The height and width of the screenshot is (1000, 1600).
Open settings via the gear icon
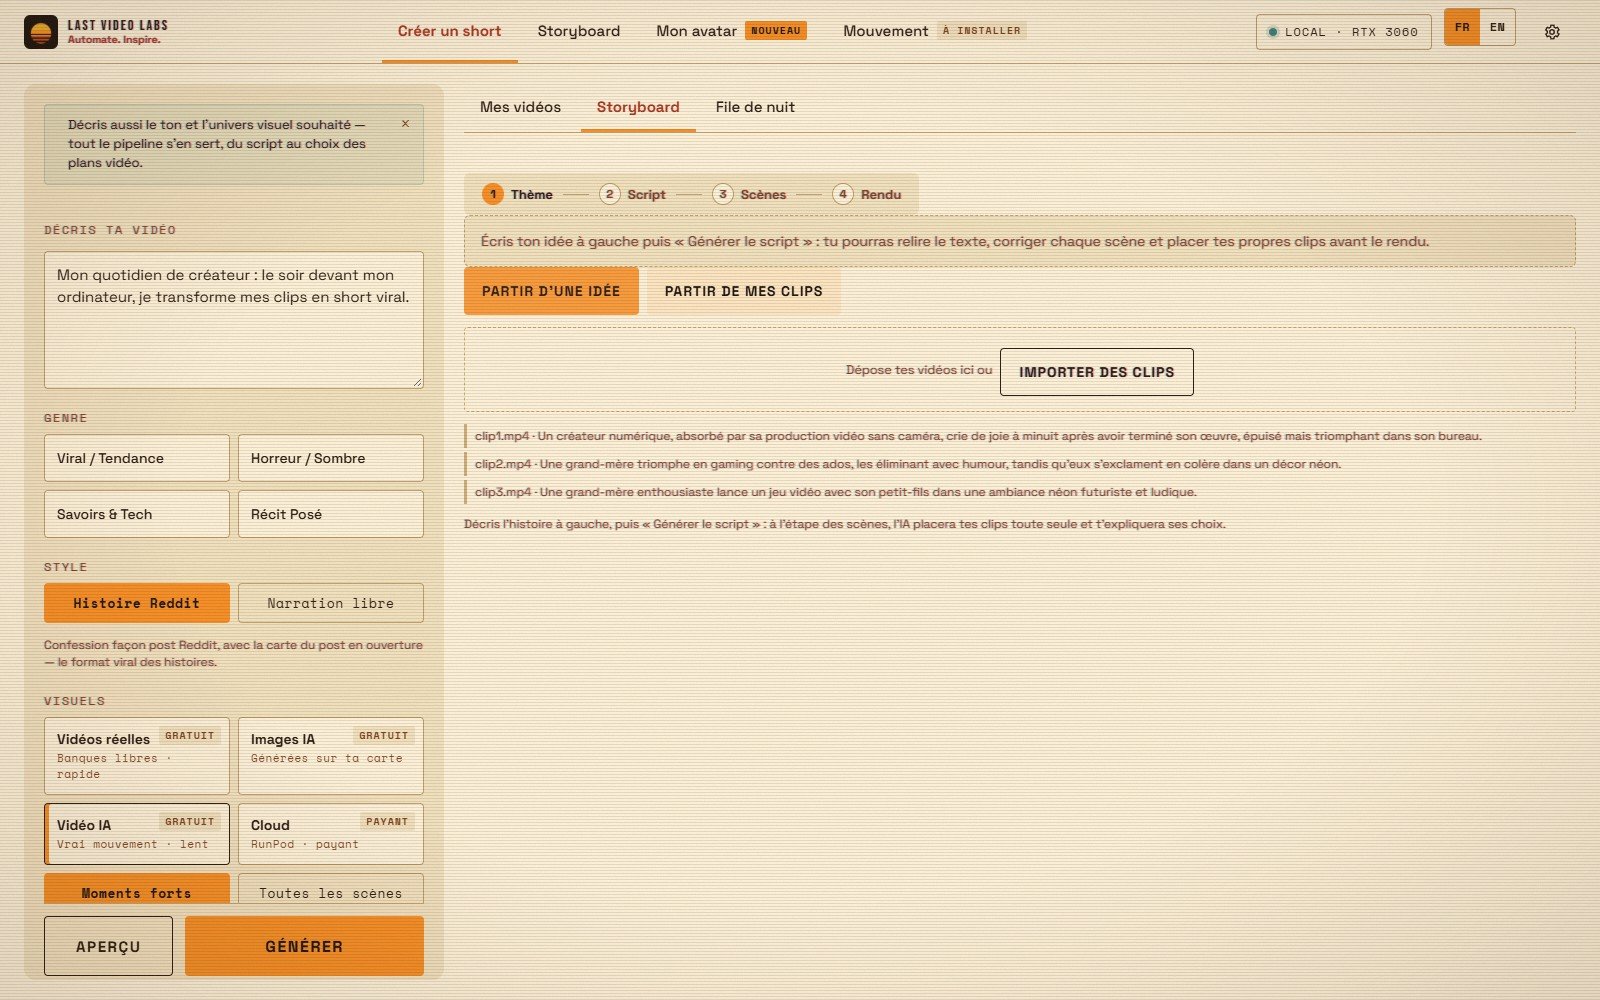click(1552, 32)
